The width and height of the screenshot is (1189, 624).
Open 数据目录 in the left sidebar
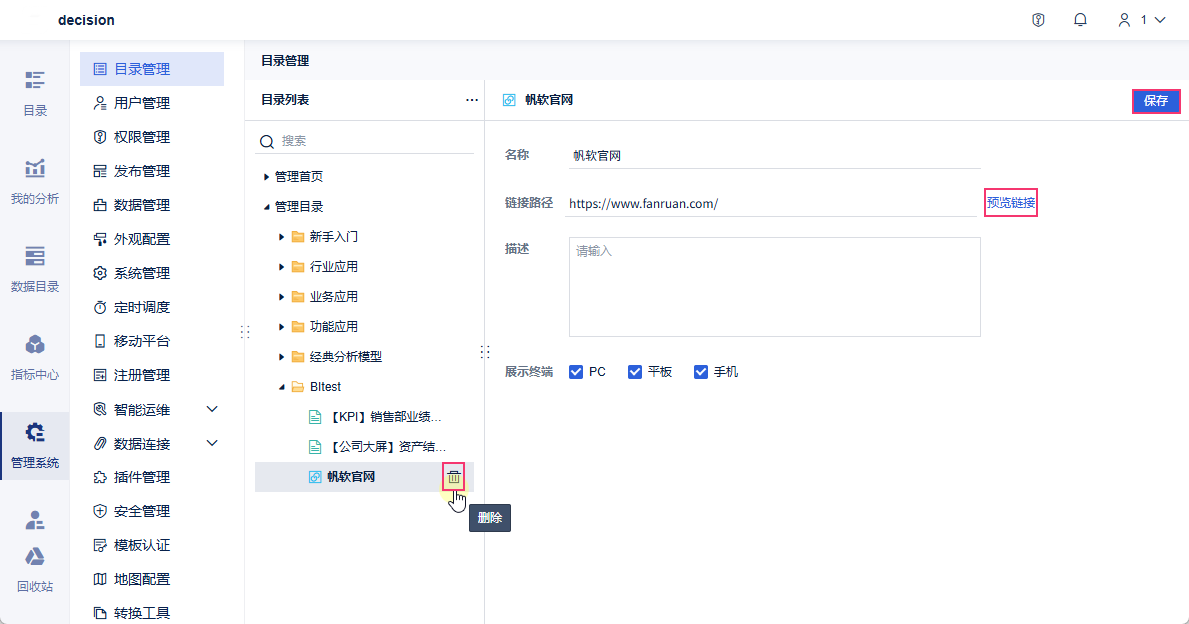(x=35, y=270)
